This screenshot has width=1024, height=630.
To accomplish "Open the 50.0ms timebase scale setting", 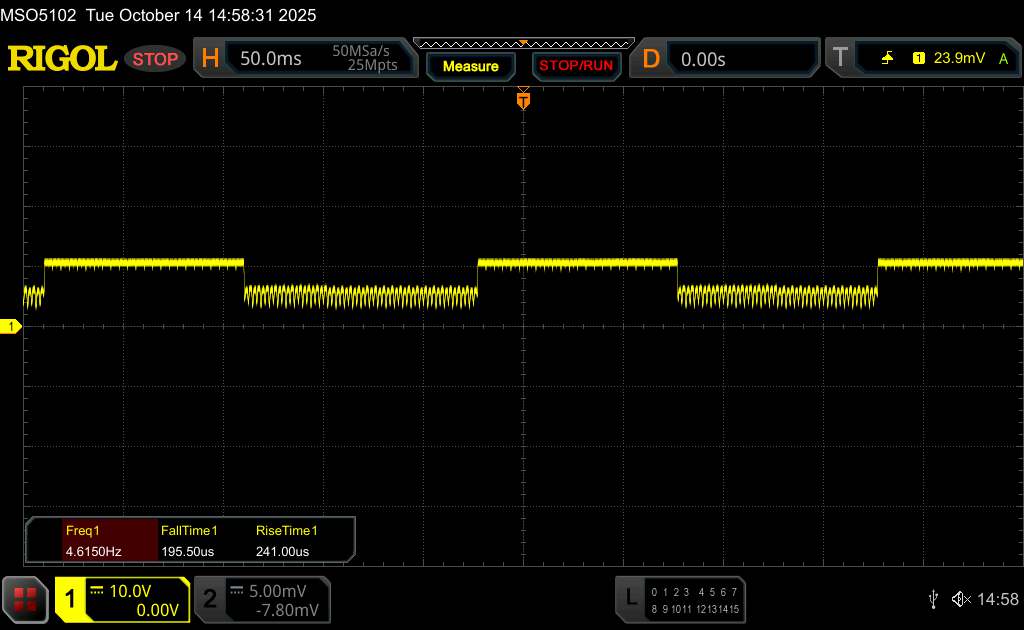I will pos(271,59).
